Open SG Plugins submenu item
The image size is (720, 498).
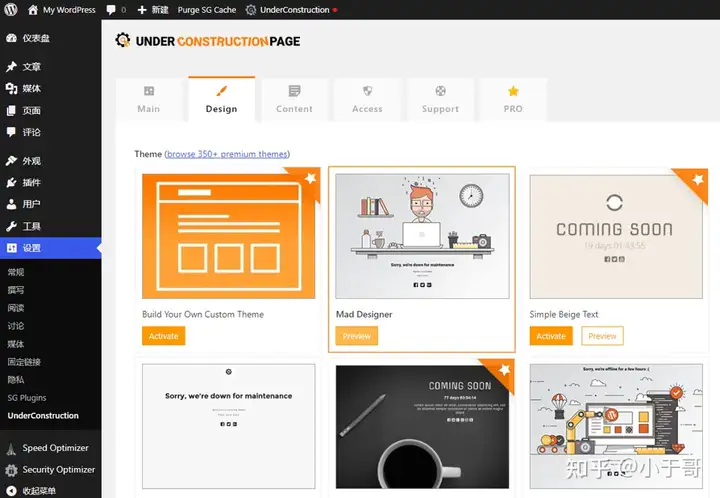(x=27, y=397)
